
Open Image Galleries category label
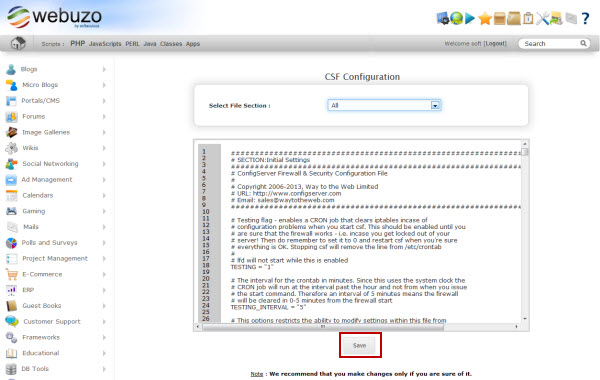click(x=46, y=132)
